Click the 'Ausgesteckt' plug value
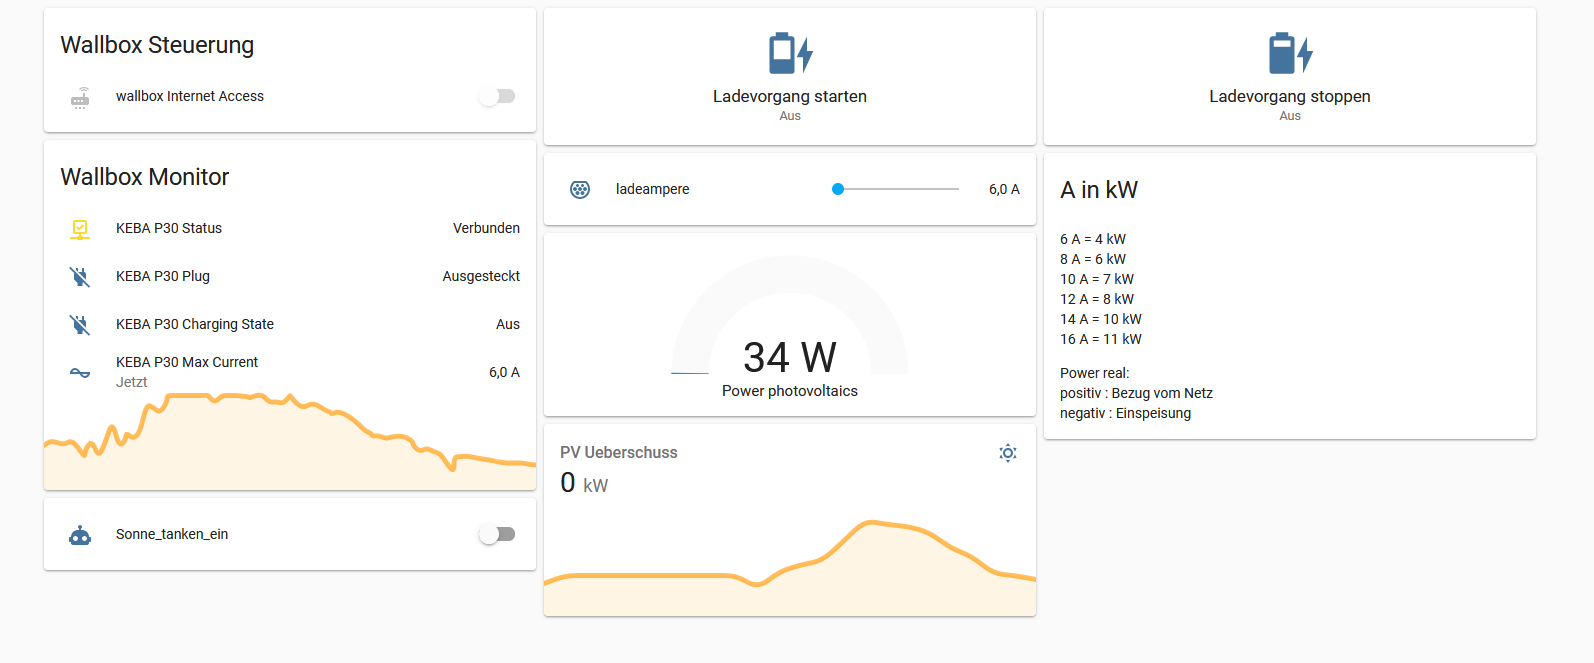1594x663 pixels. click(481, 277)
